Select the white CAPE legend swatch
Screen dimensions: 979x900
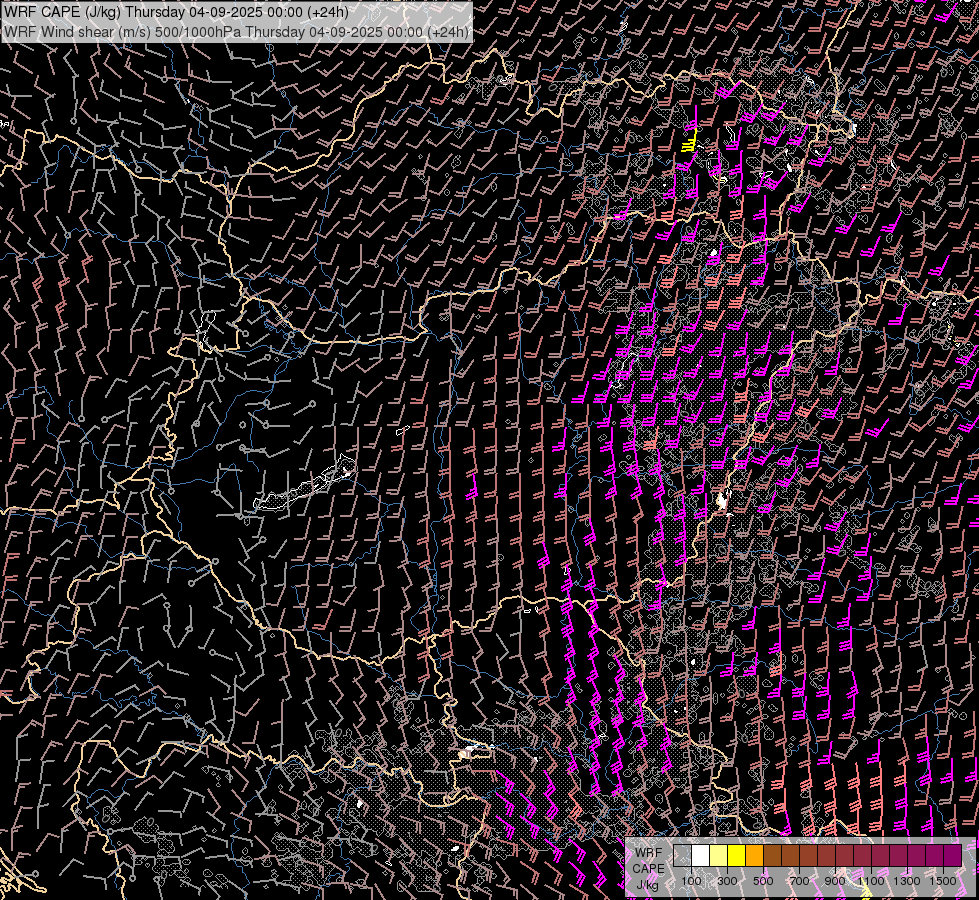[701, 855]
